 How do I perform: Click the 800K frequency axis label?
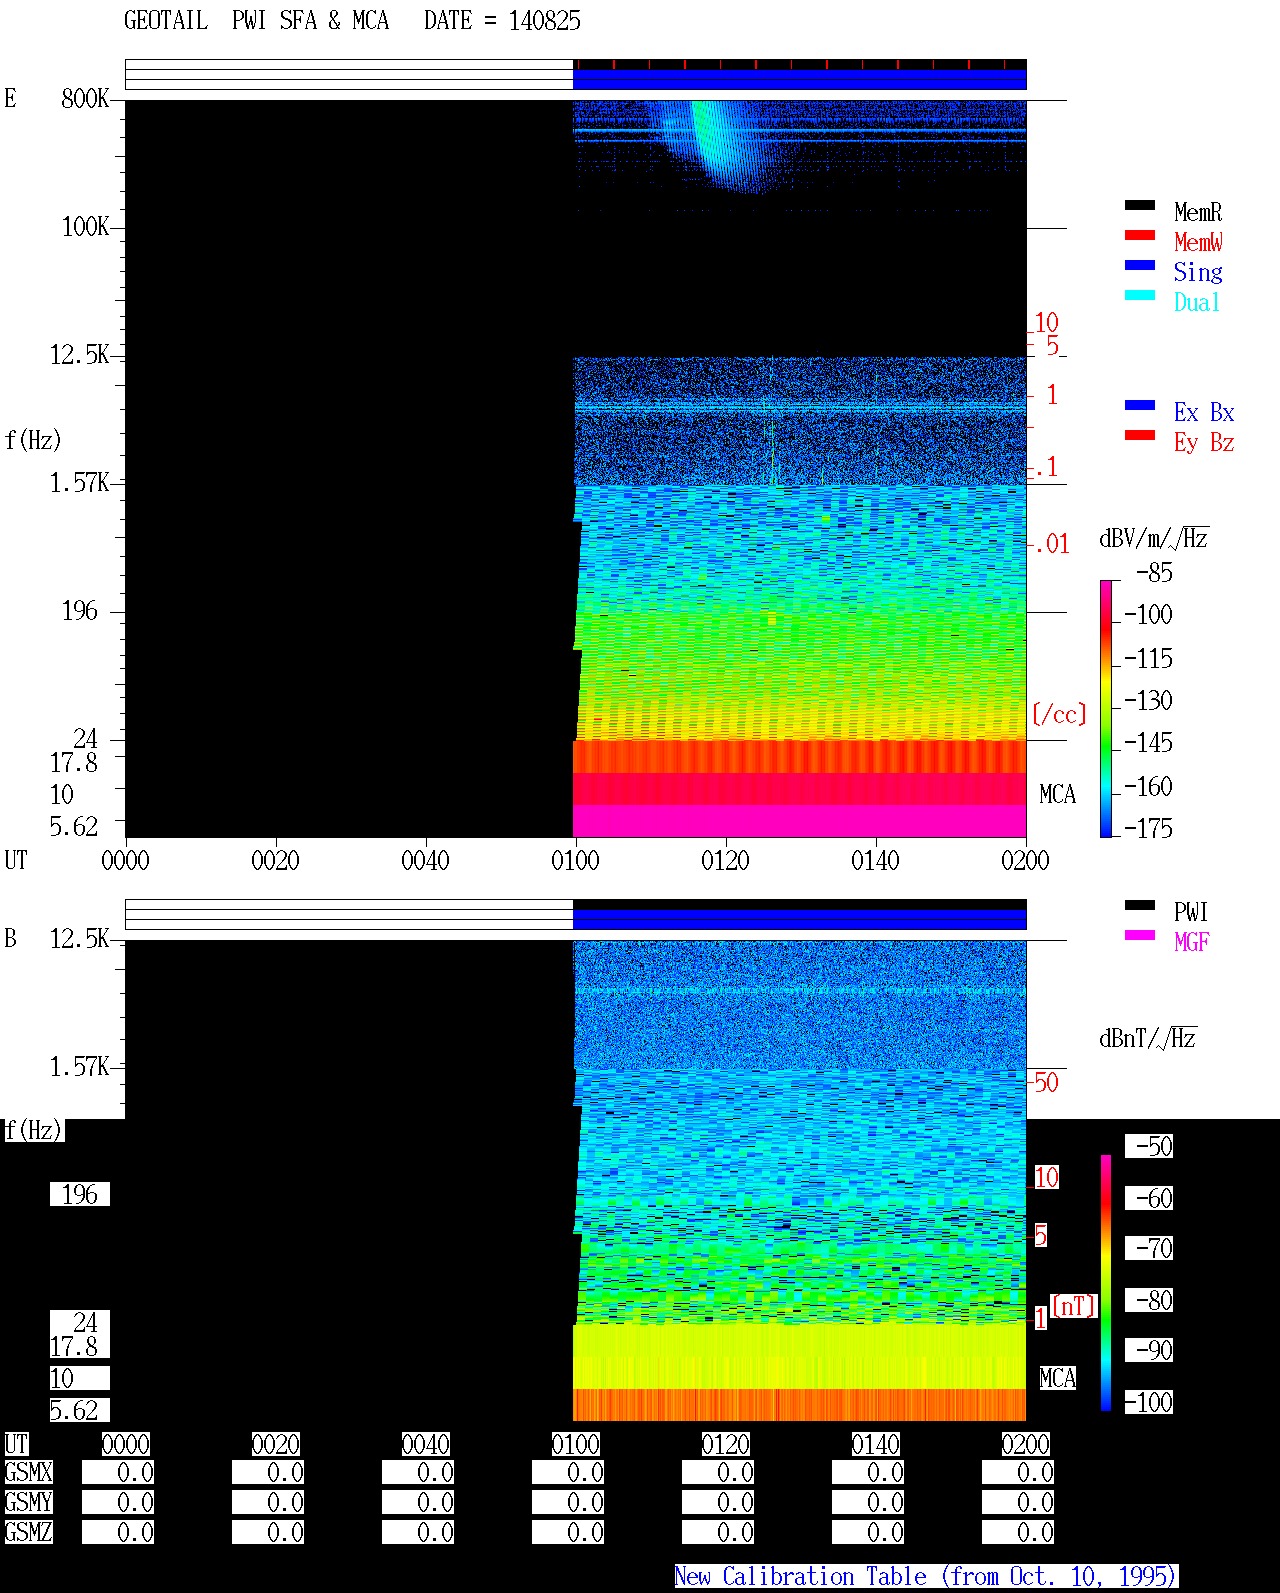click(85, 98)
